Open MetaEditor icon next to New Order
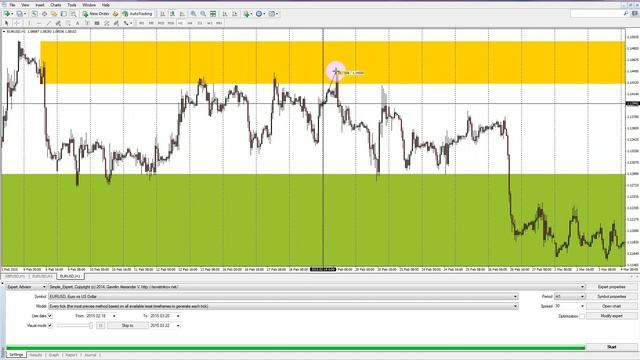640x360 pixels. pyautogui.click(x=116, y=14)
